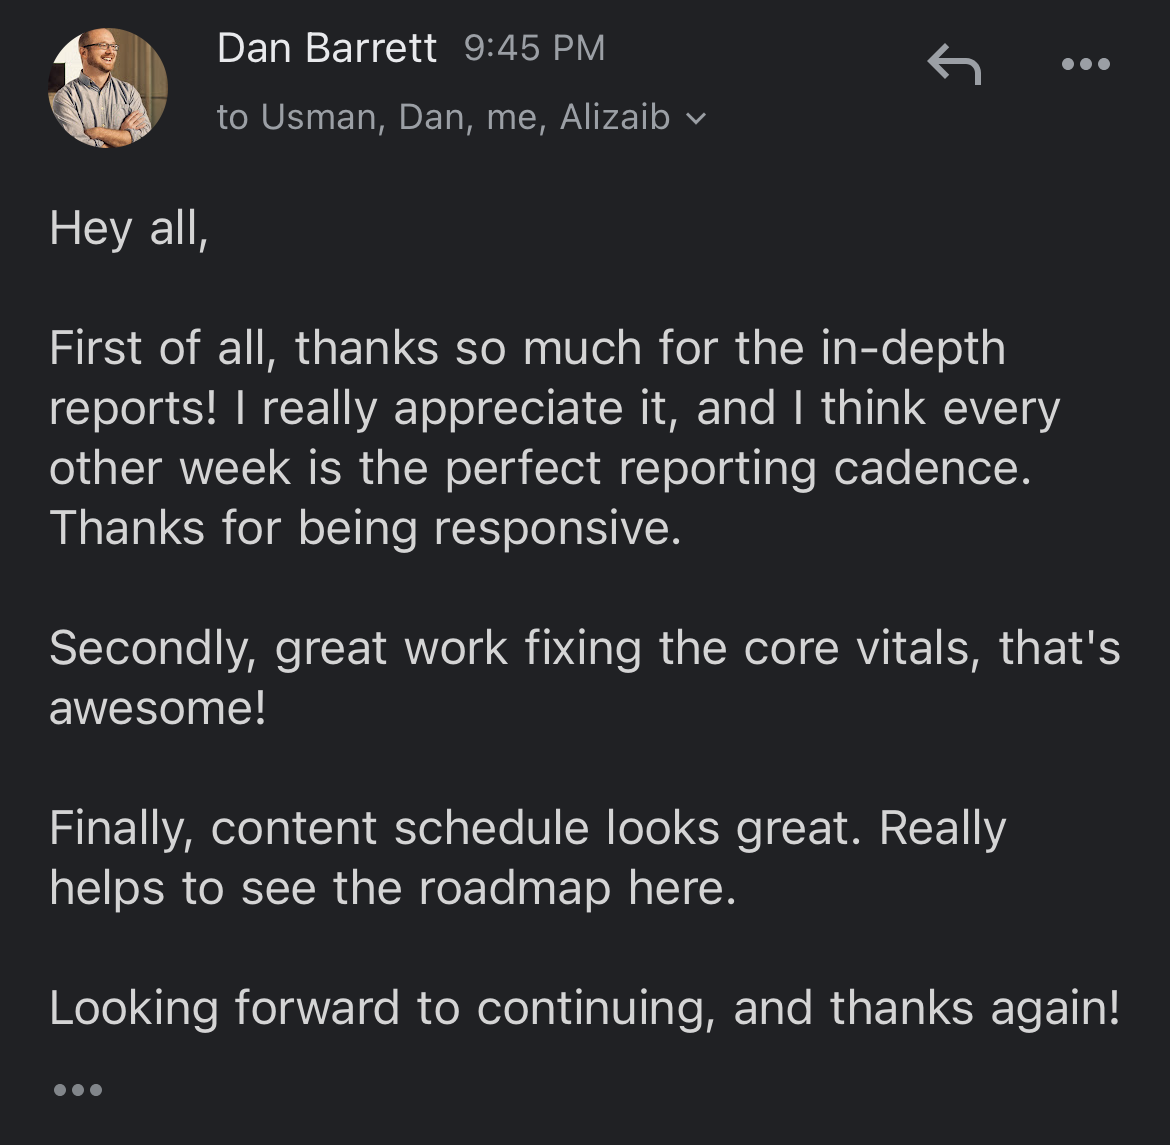This screenshot has height=1145, width=1170.
Task: Click the 9:45 PM timestamp
Action: 534,47
